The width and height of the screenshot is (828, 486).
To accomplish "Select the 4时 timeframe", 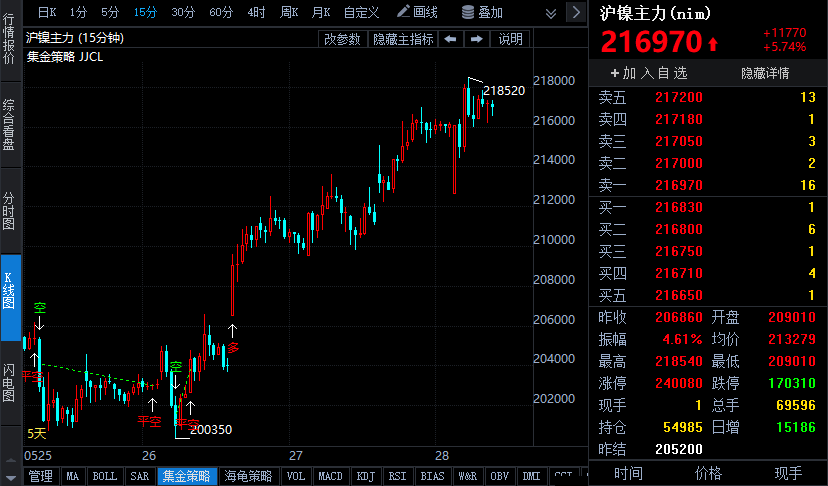I will [256, 12].
